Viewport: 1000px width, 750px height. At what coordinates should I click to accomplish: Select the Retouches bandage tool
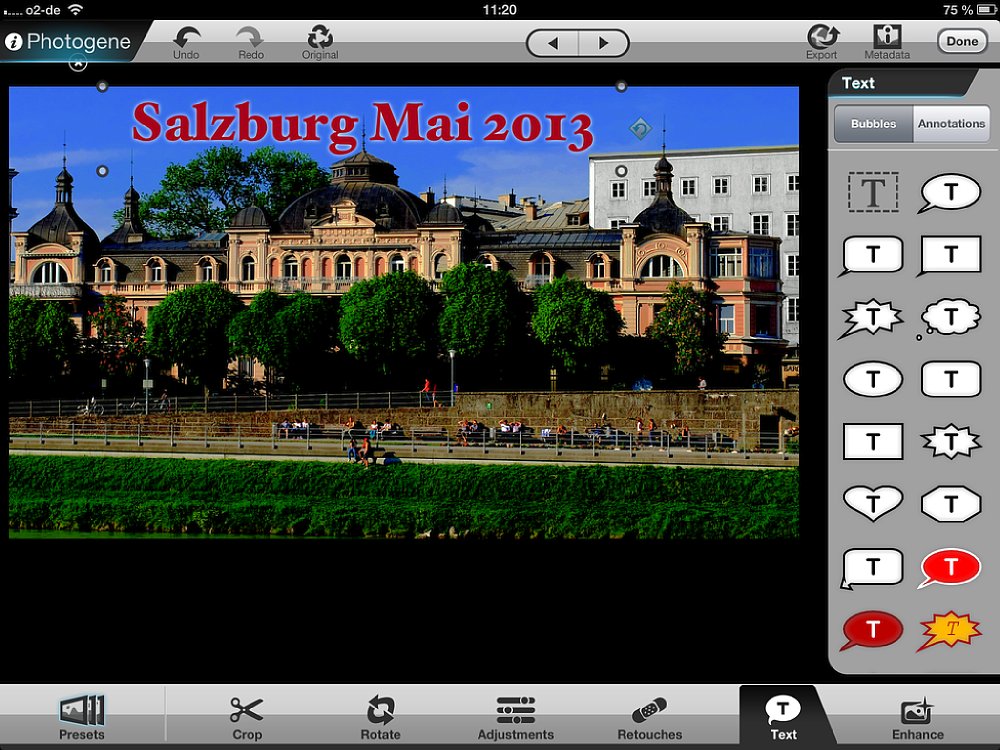pyautogui.click(x=650, y=711)
